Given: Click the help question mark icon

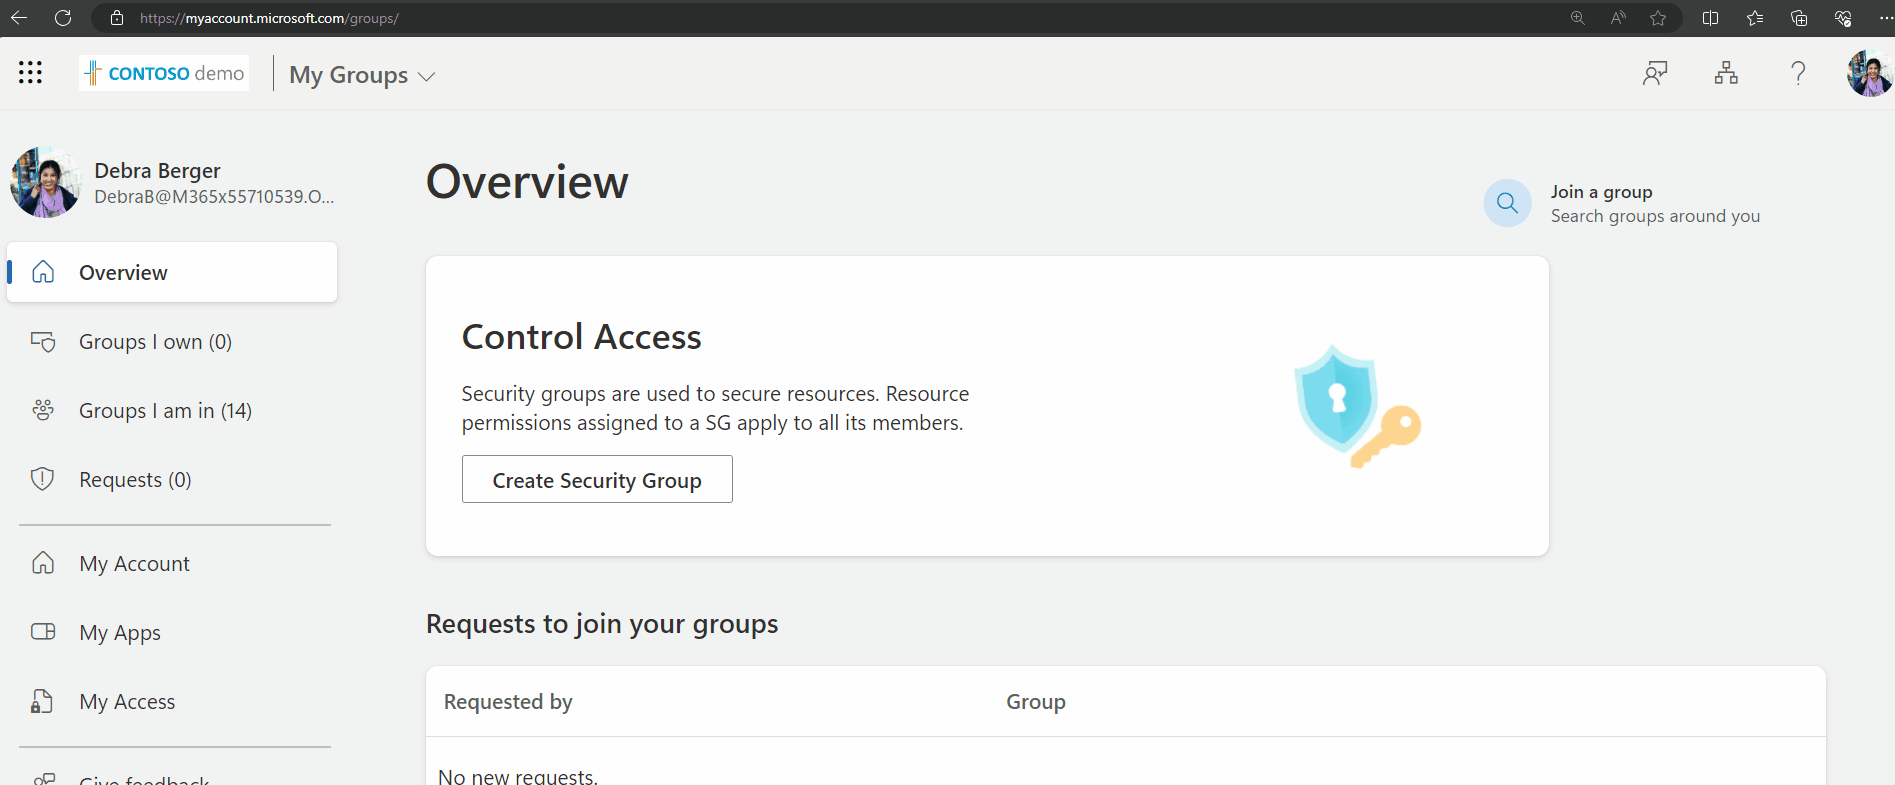Looking at the screenshot, I should [1798, 73].
